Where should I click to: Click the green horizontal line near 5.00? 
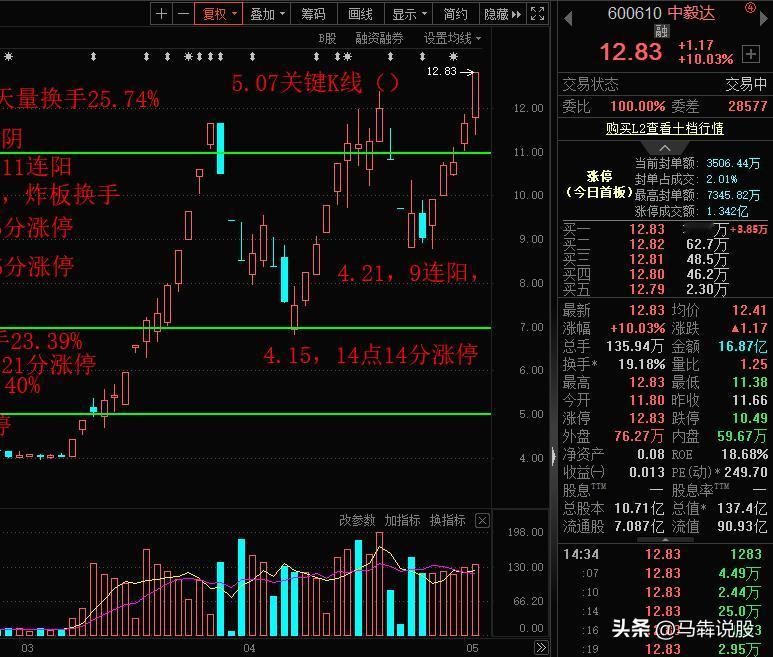246,414
